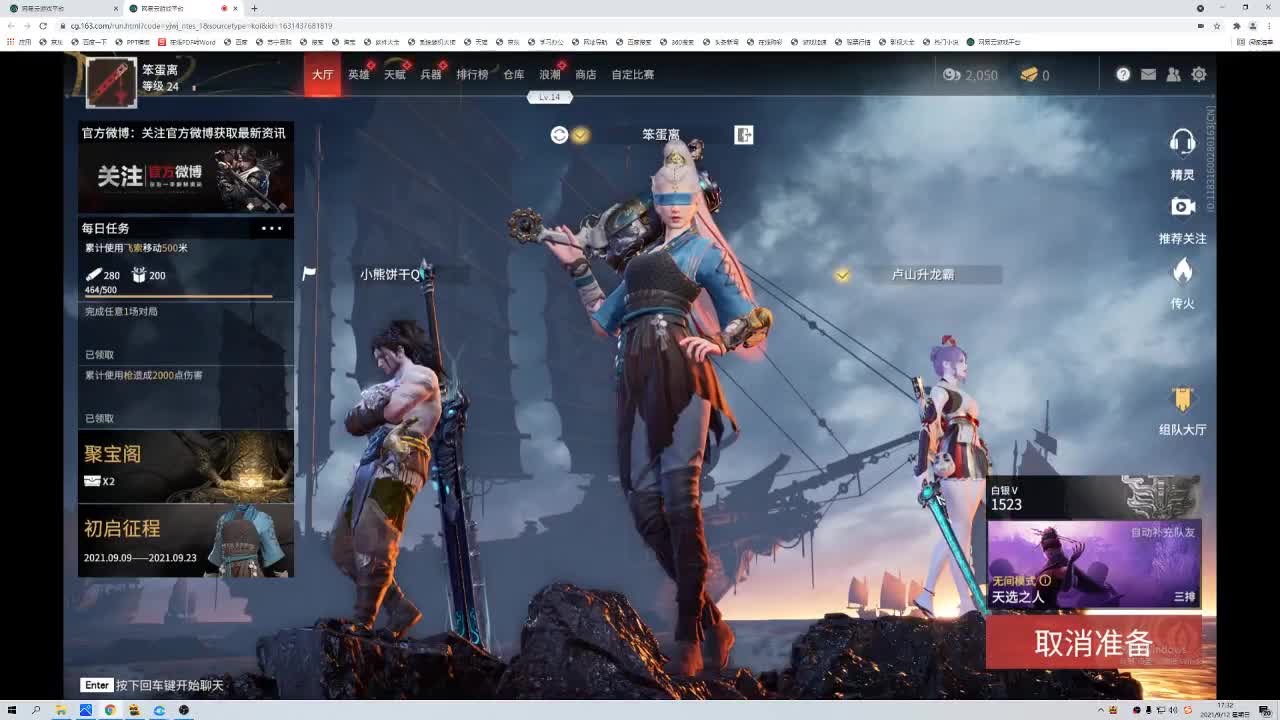Open the 百度一下 bookmark
This screenshot has width=1280, height=720.
89,42
